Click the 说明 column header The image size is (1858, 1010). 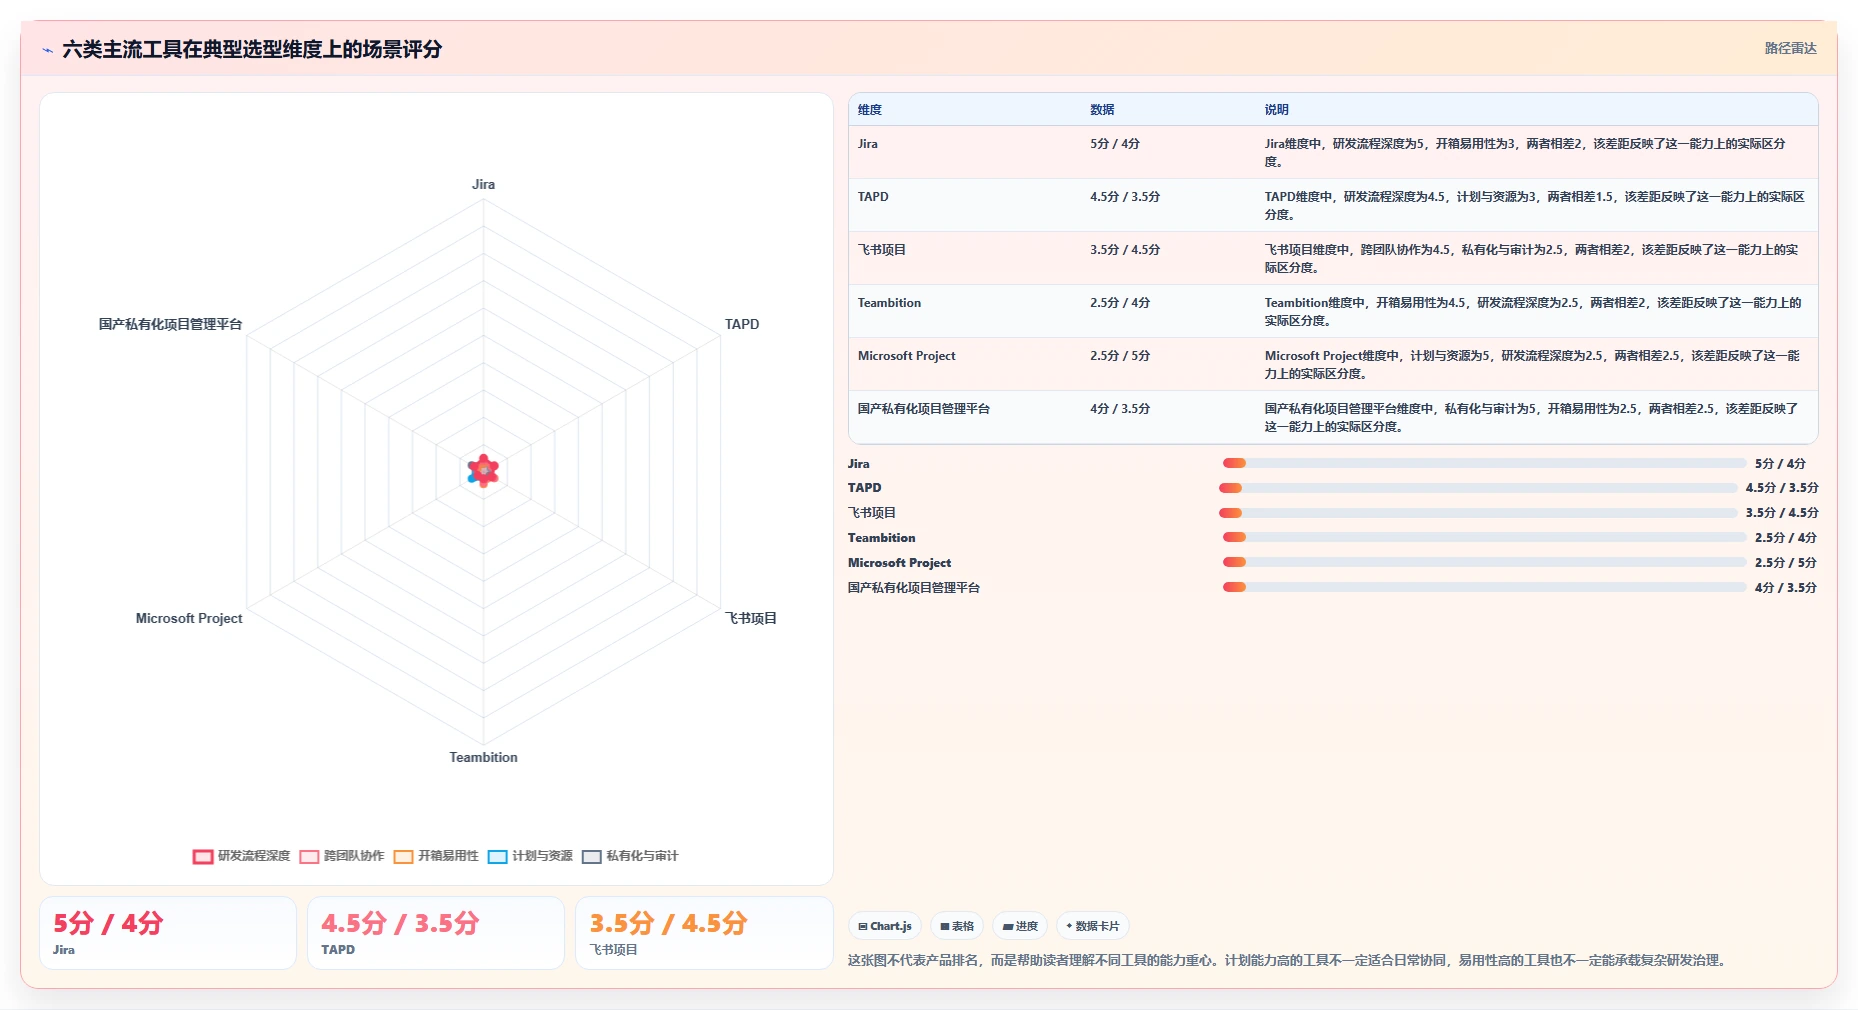click(x=1276, y=110)
